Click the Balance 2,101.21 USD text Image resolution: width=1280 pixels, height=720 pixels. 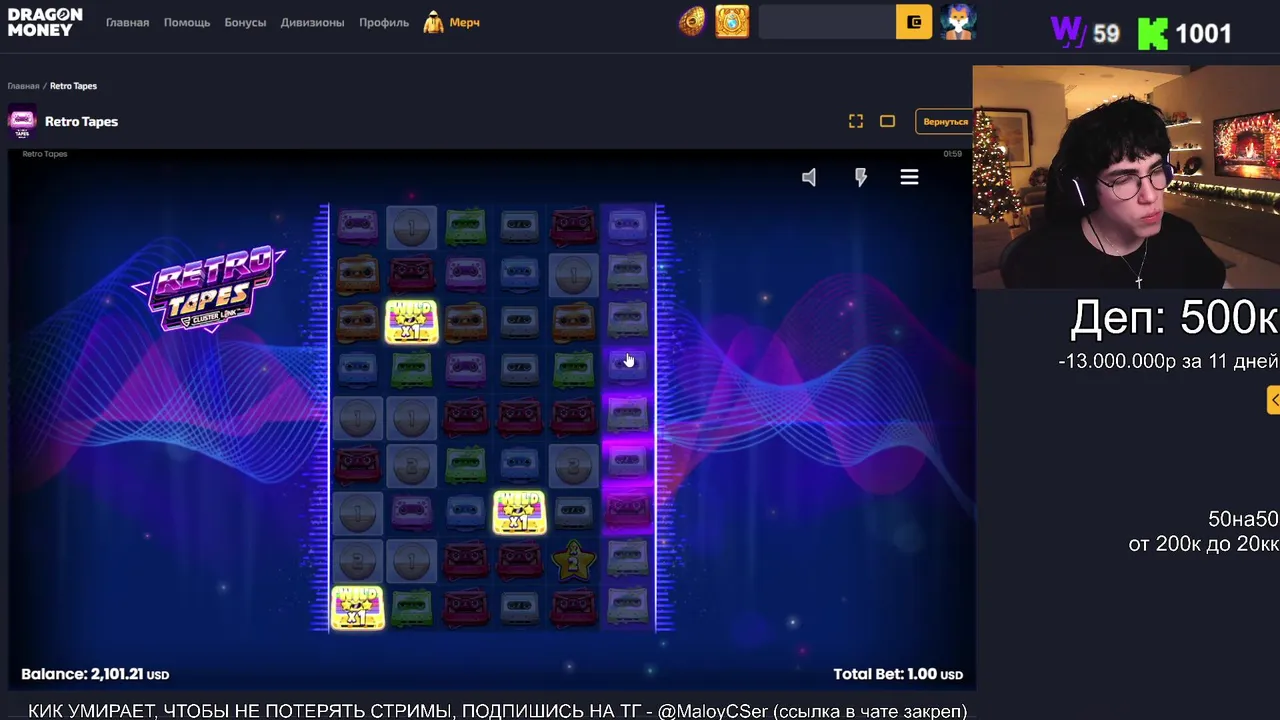(x=95, y=674)
